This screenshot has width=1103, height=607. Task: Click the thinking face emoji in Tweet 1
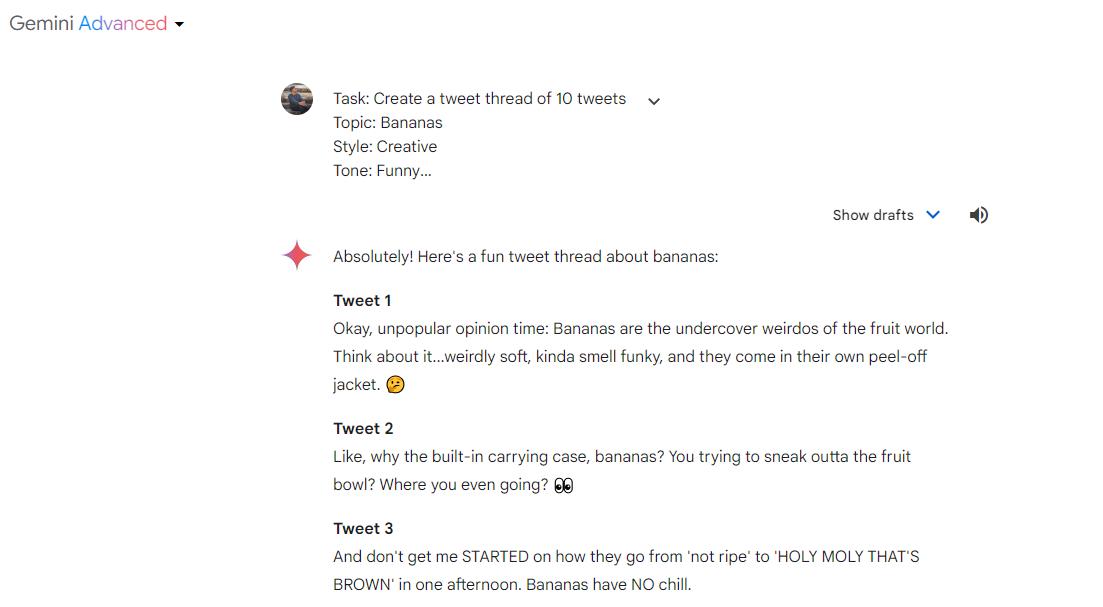396,385
